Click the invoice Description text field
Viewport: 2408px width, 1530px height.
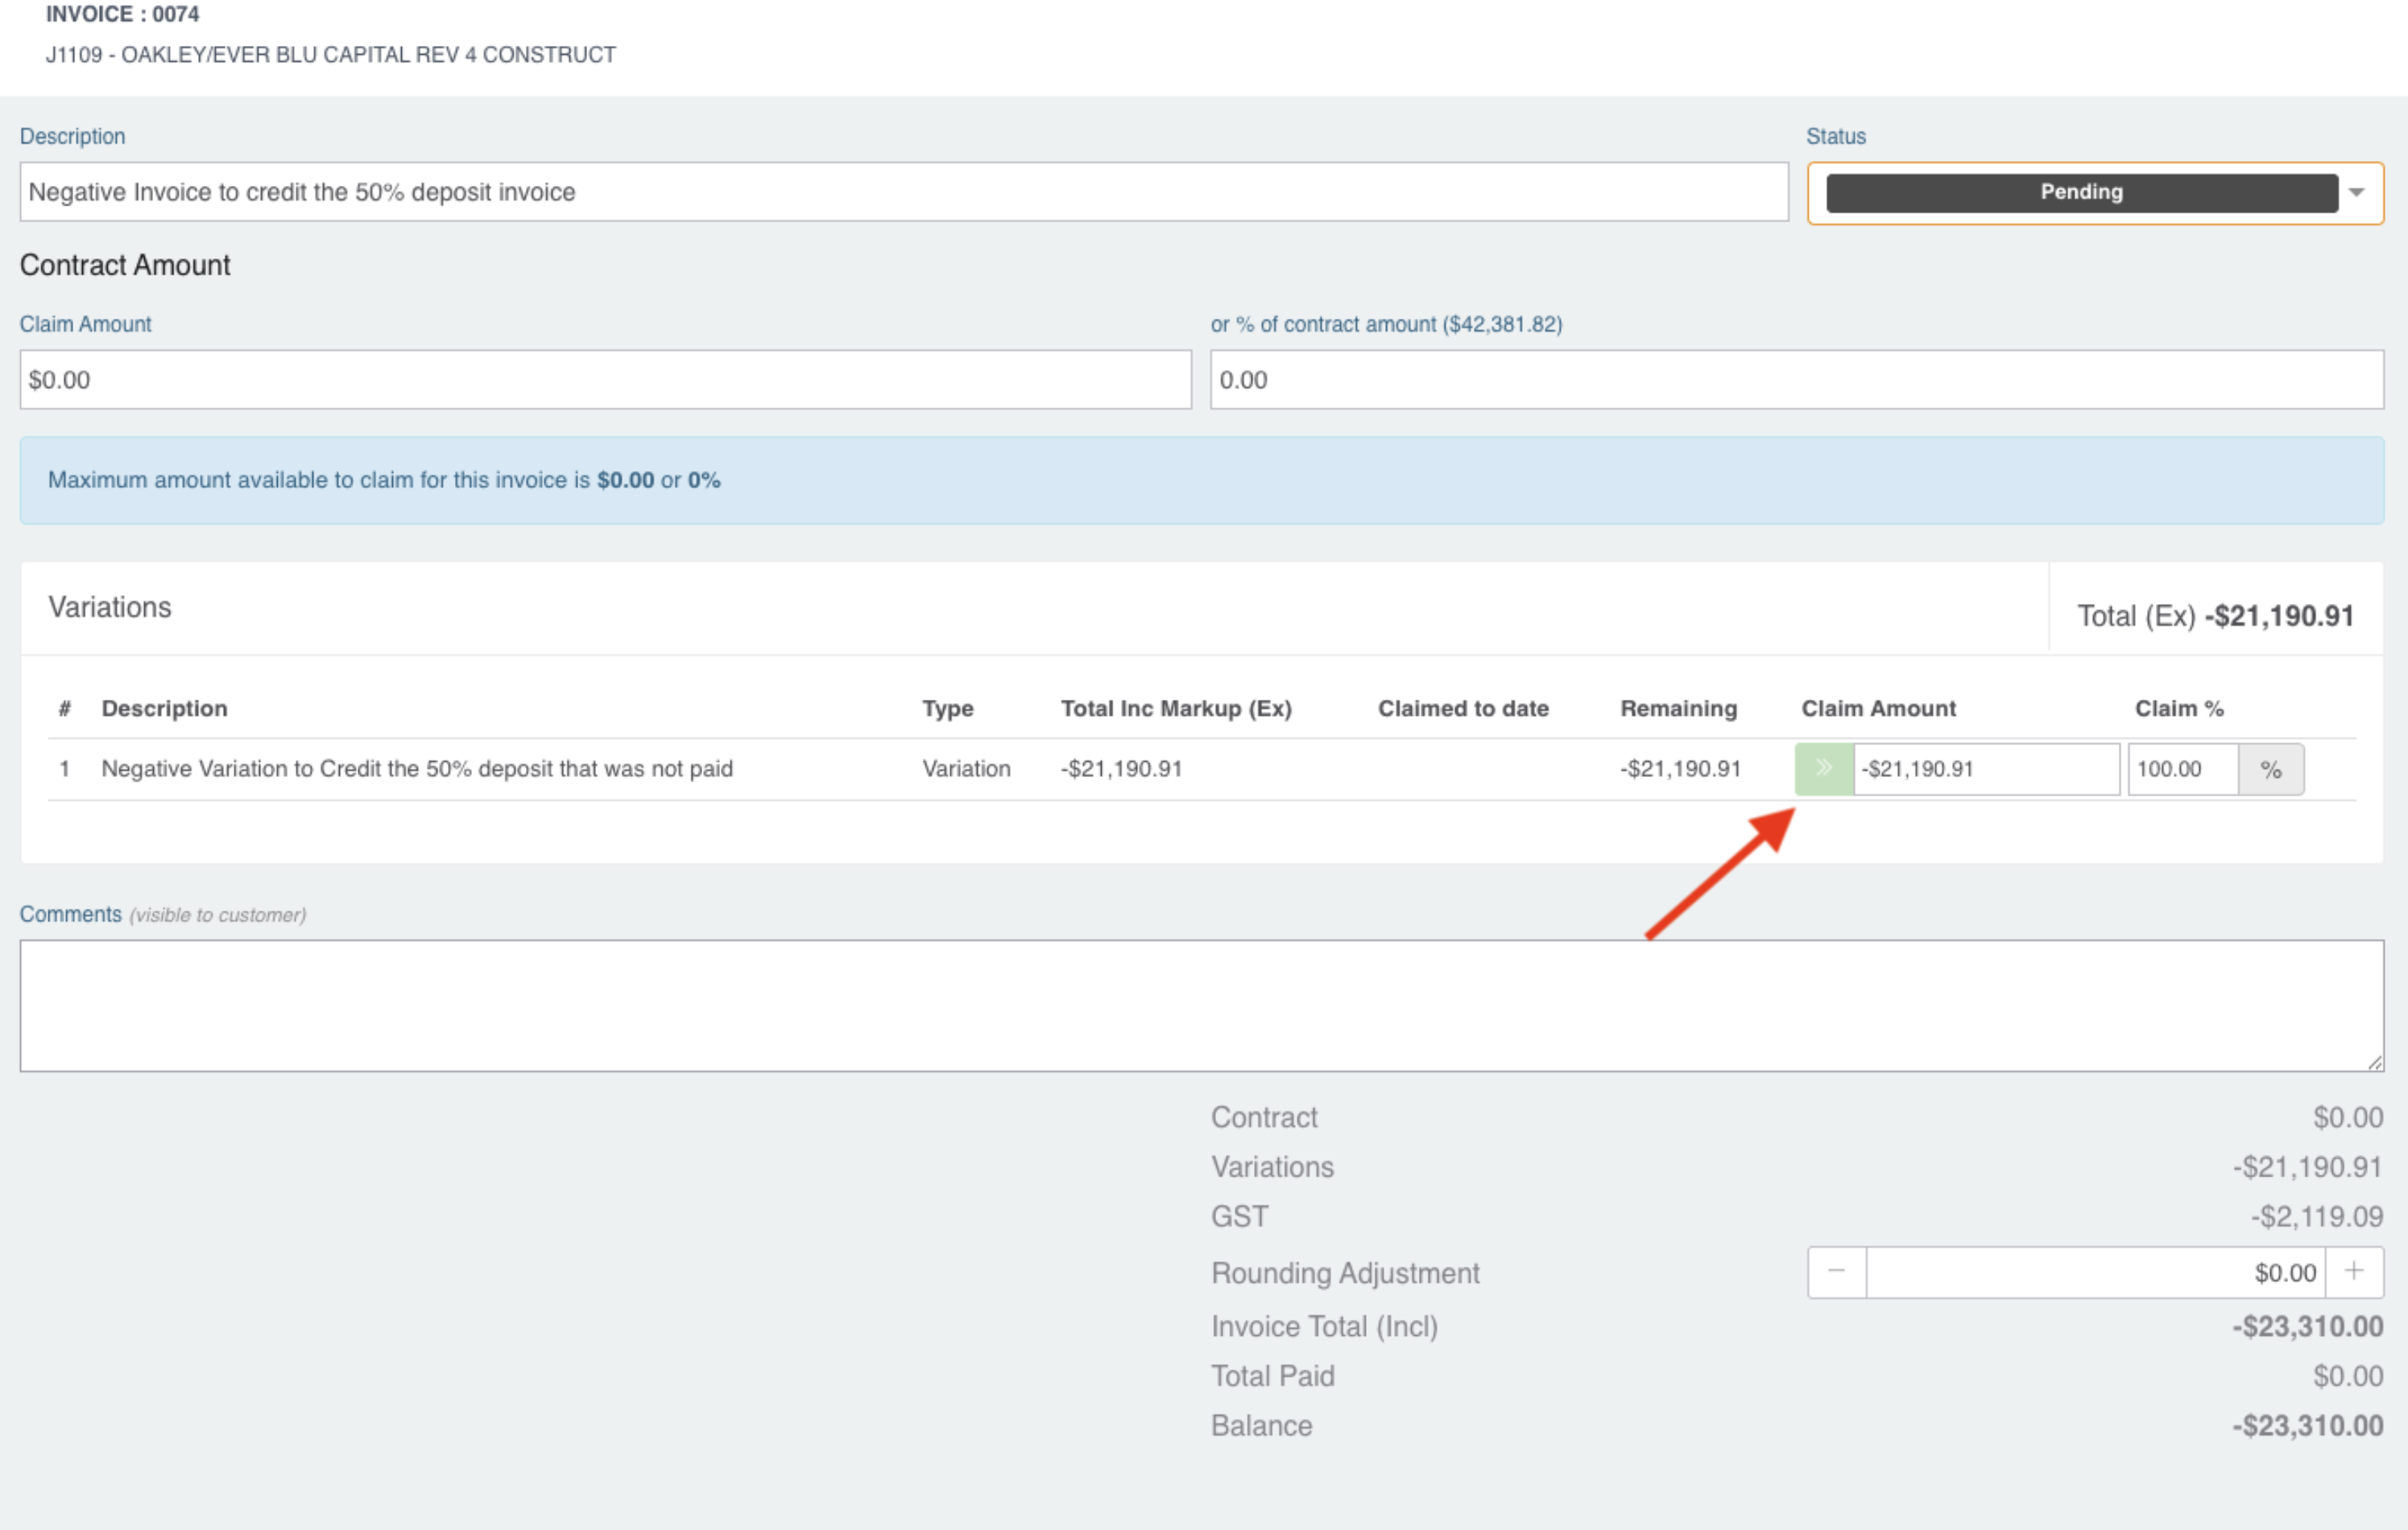click(x=903, y=192)
